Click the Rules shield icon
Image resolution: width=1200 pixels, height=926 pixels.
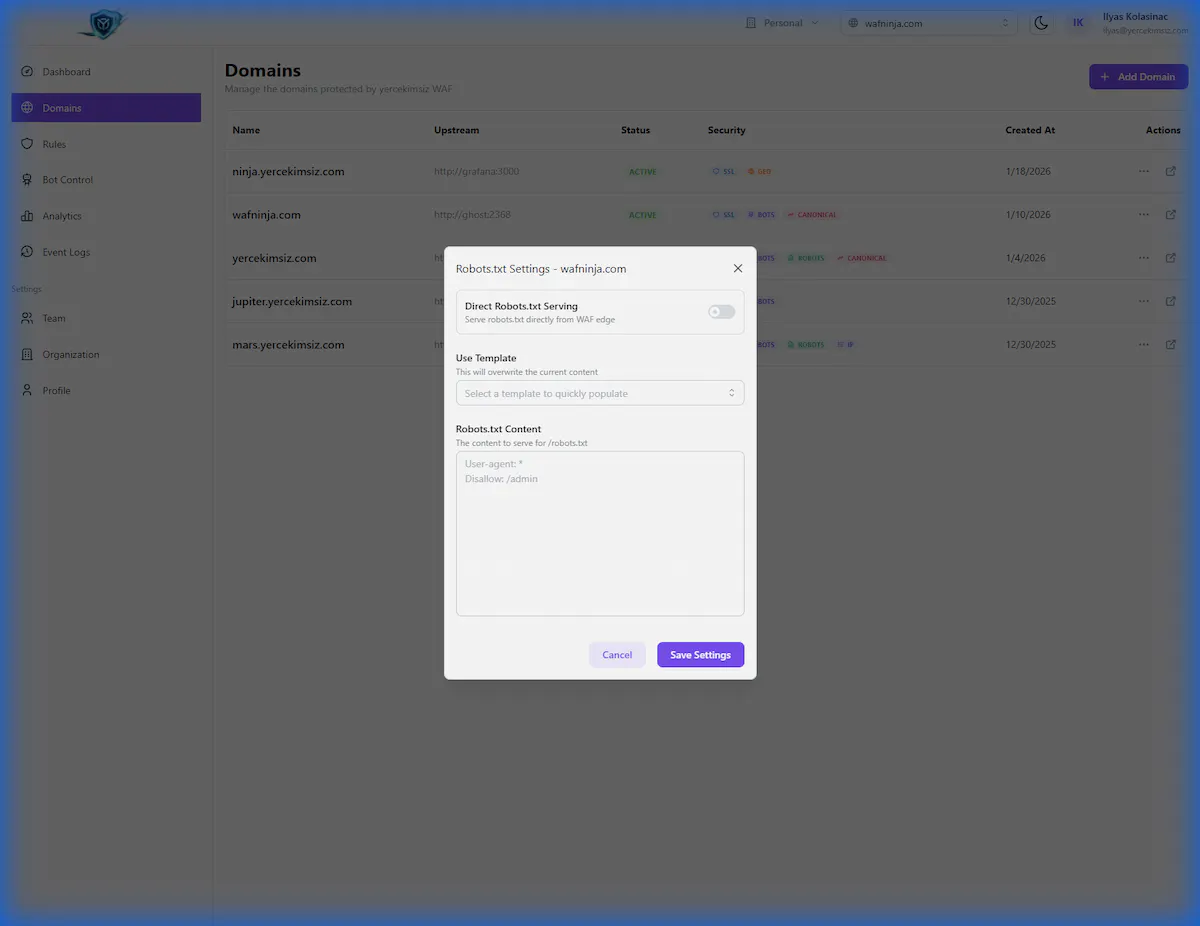point(27,144)
